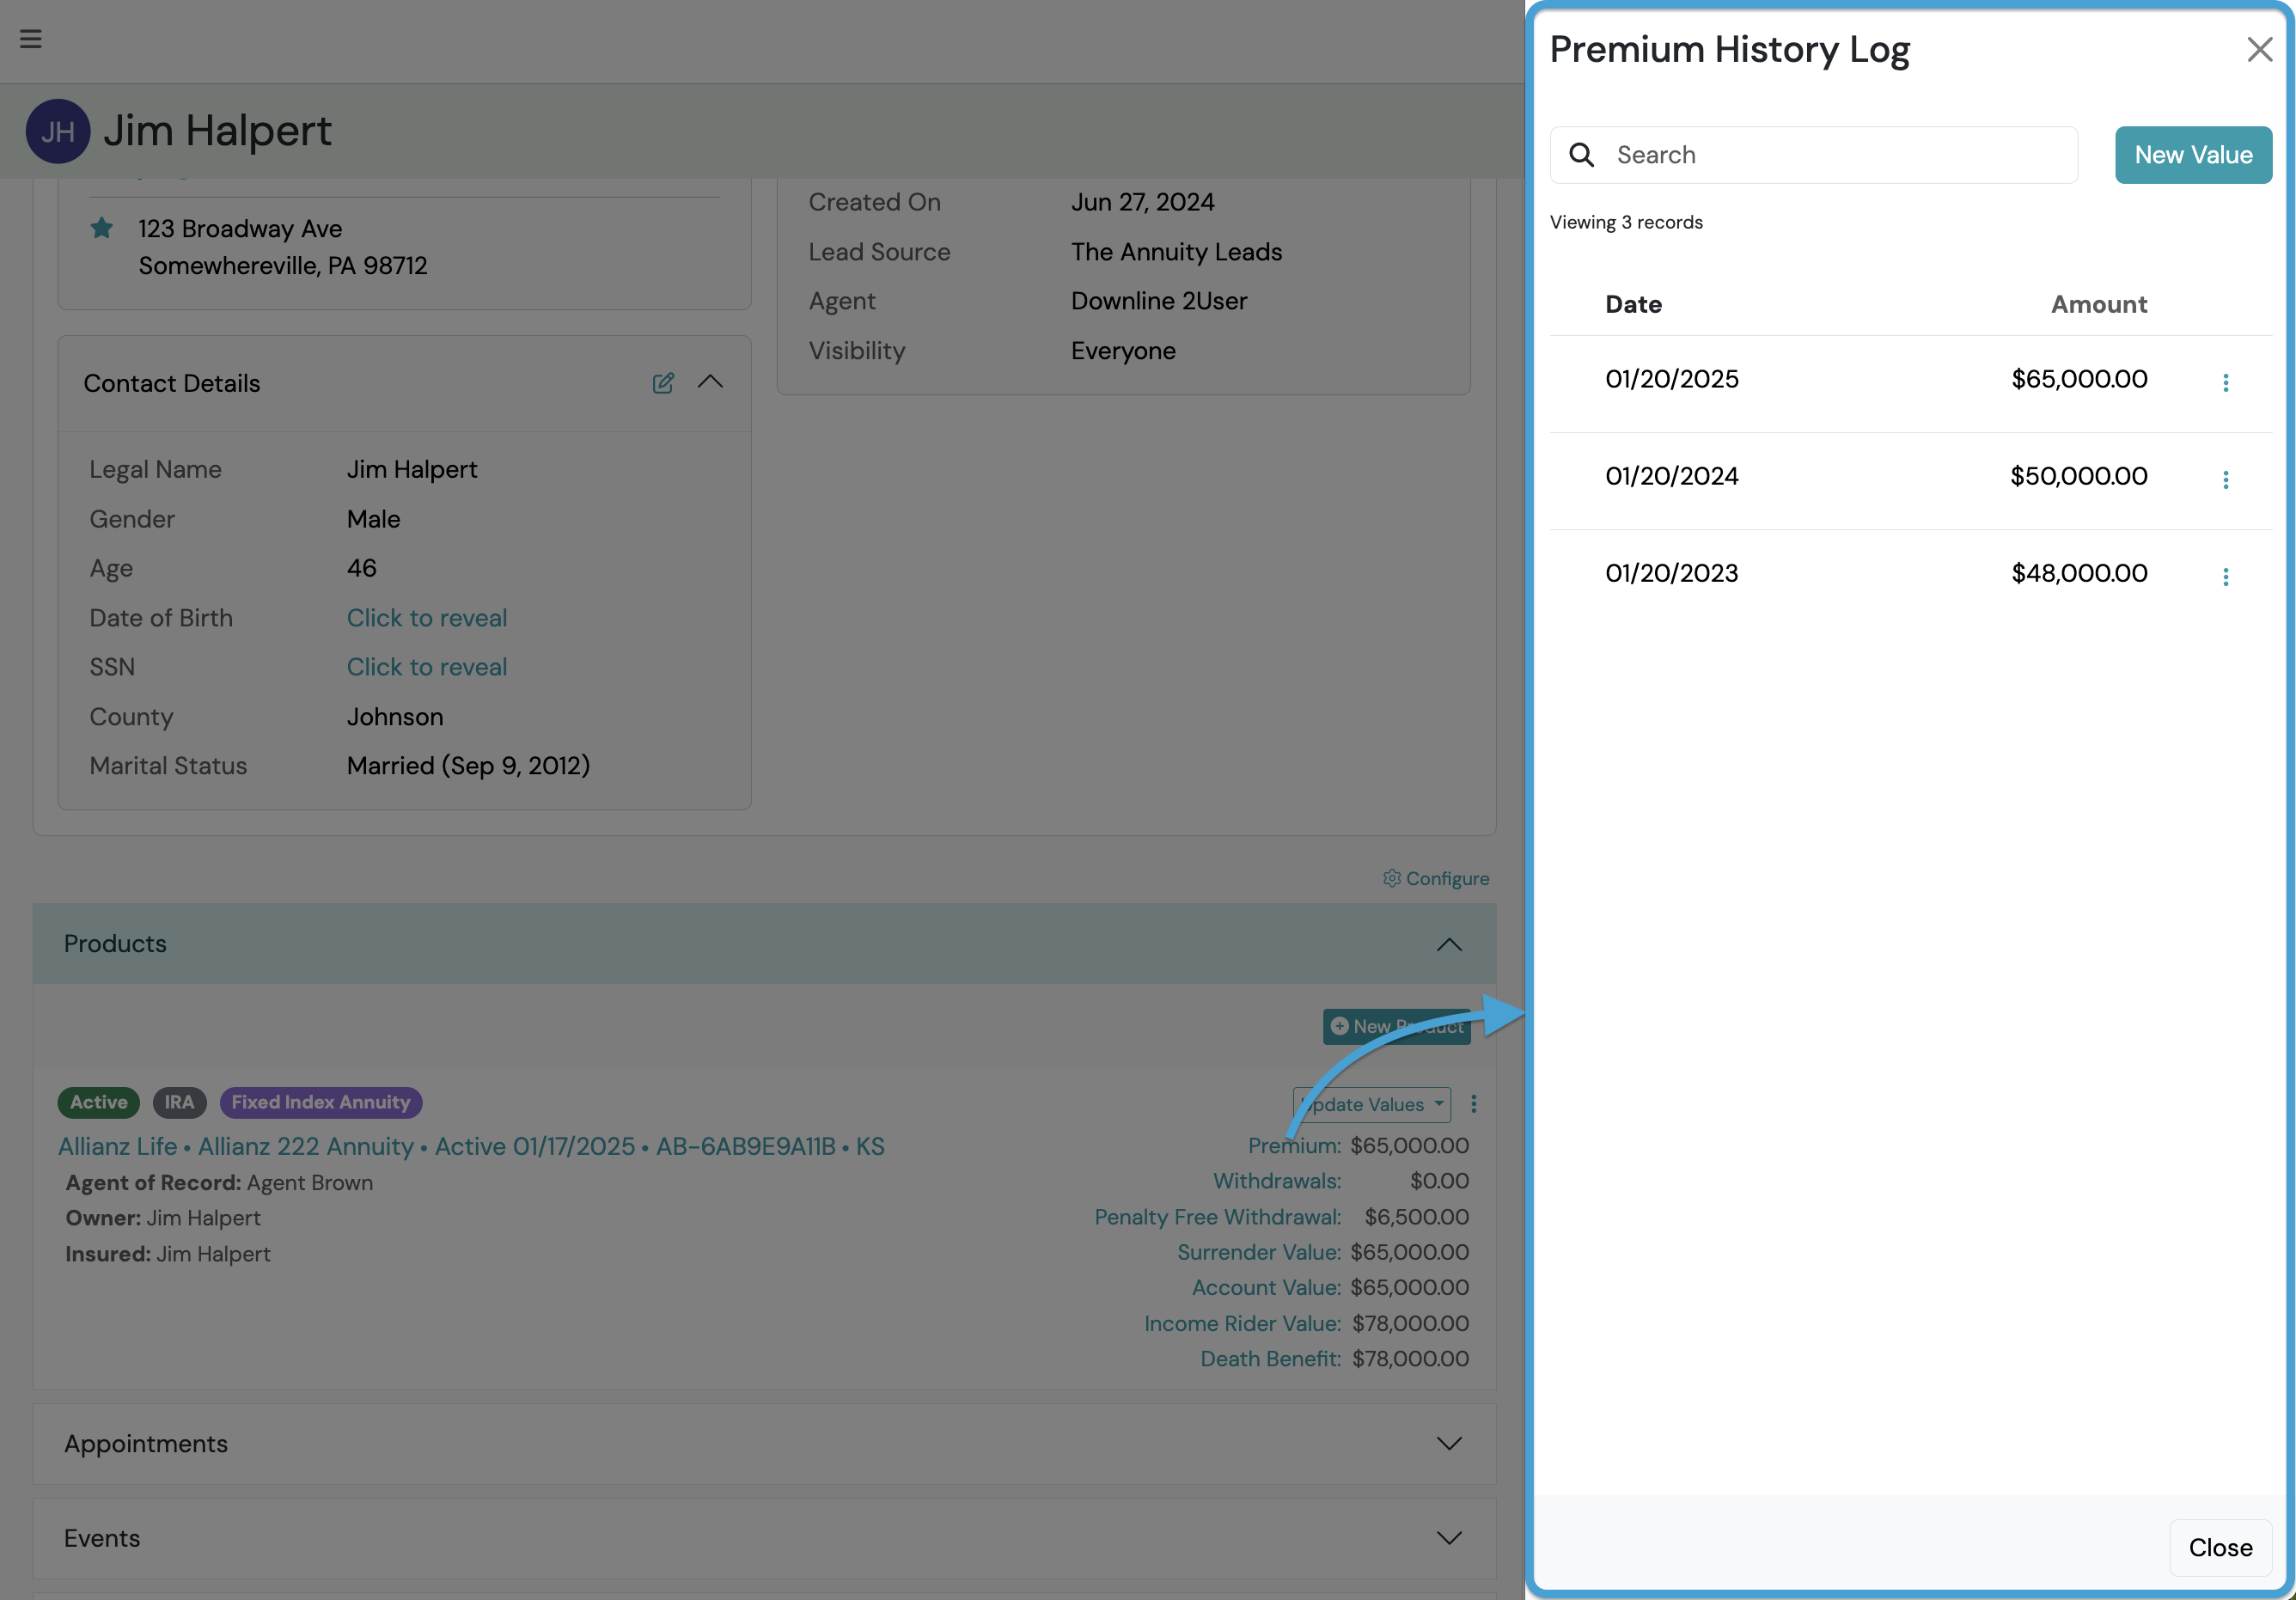The image size is (2296, 1600).
Task: Click the Withdrawals label link
Action: tap(1277, 1181)
